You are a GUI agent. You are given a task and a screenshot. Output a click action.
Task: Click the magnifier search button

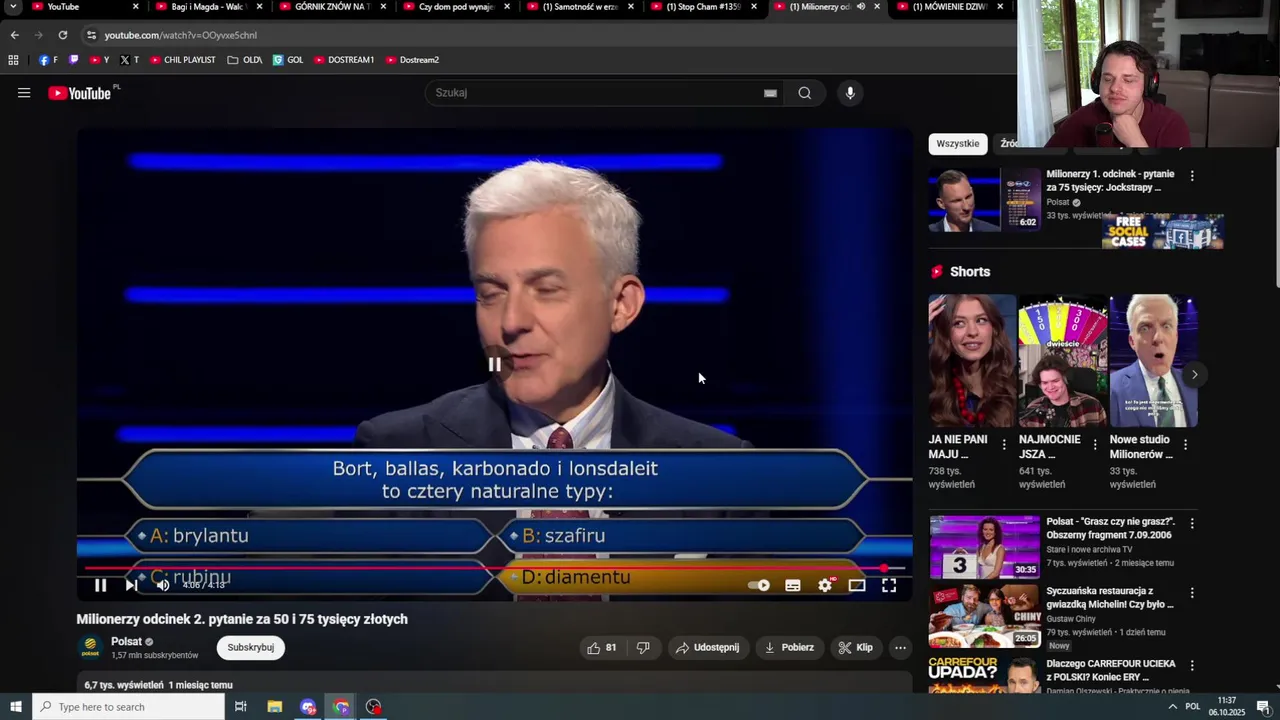(x=805, y=93)
